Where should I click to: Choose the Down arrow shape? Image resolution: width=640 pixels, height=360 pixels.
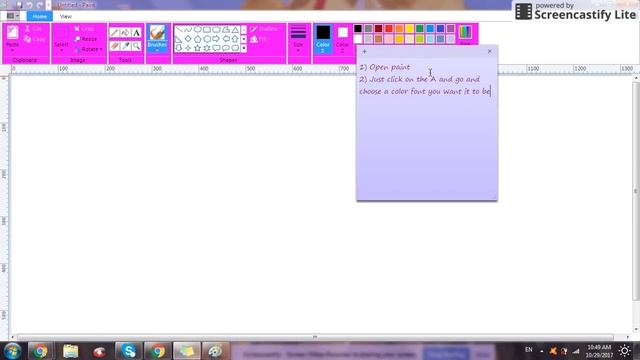pyautogui.click(x=179, y=48)
